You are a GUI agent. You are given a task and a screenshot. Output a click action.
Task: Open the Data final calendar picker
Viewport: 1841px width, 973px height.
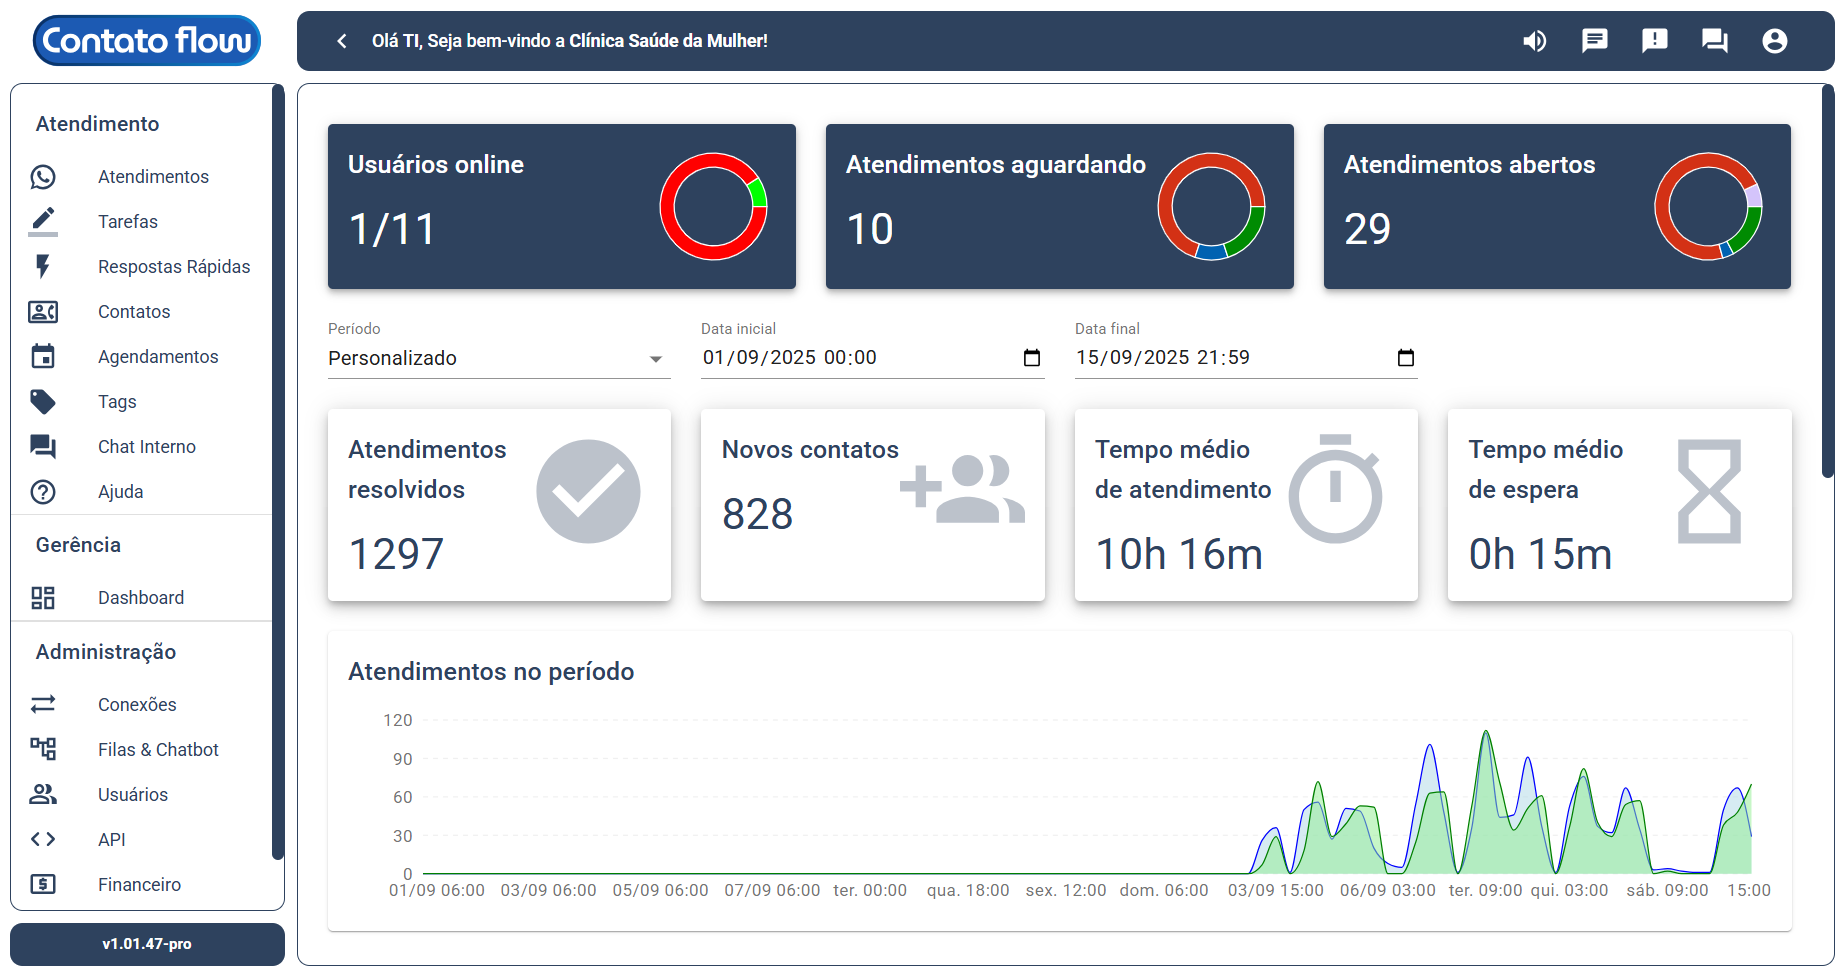[x=1405, y=358]
